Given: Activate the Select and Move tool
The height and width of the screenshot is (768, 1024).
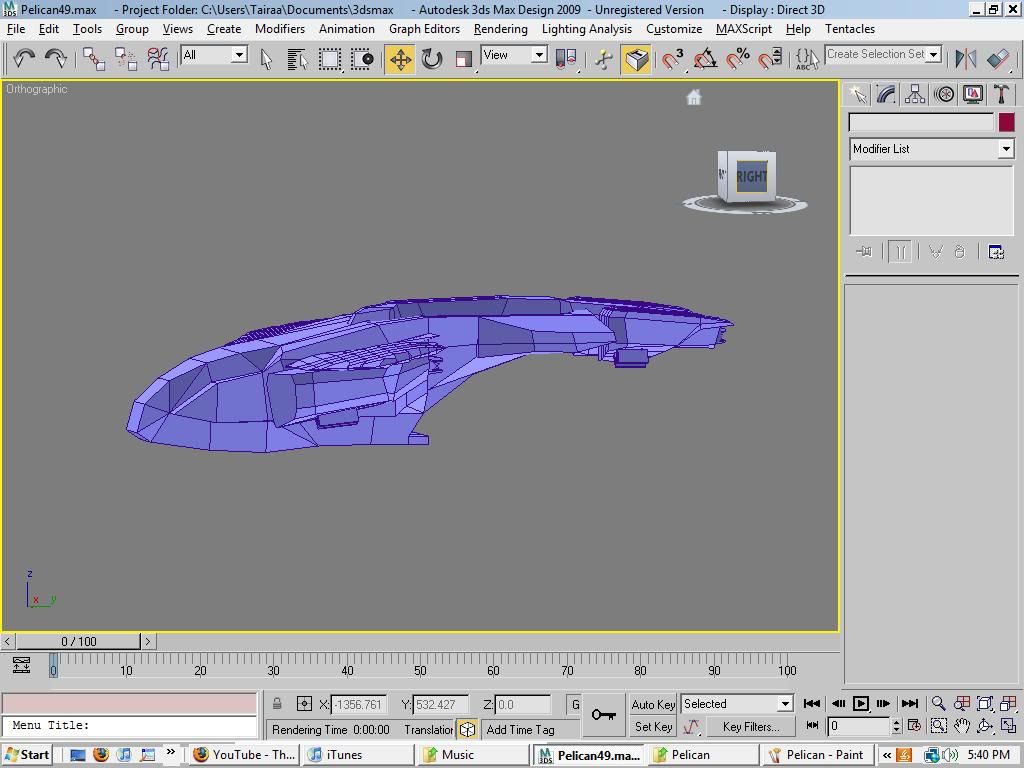Looking at the screenshot, I should [x=400, y=59].
